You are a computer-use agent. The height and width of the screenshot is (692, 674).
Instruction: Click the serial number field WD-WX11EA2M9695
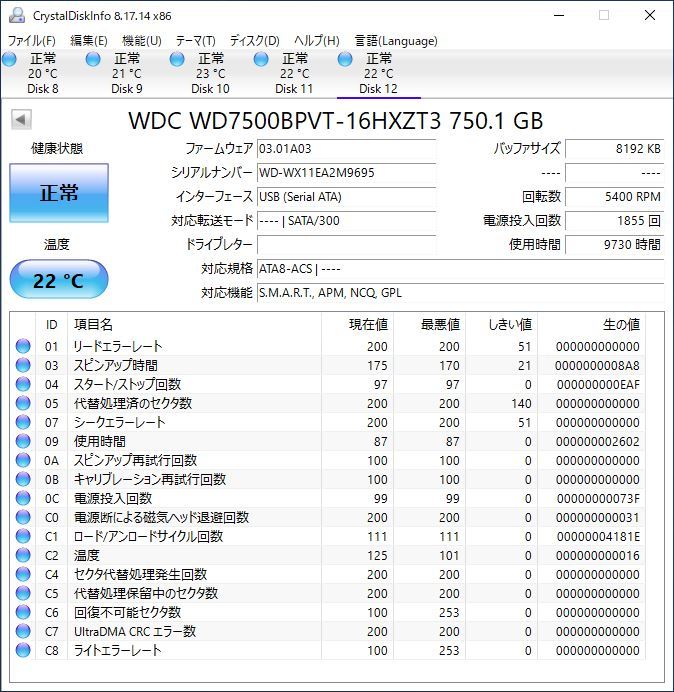click(x=346, y=173)
